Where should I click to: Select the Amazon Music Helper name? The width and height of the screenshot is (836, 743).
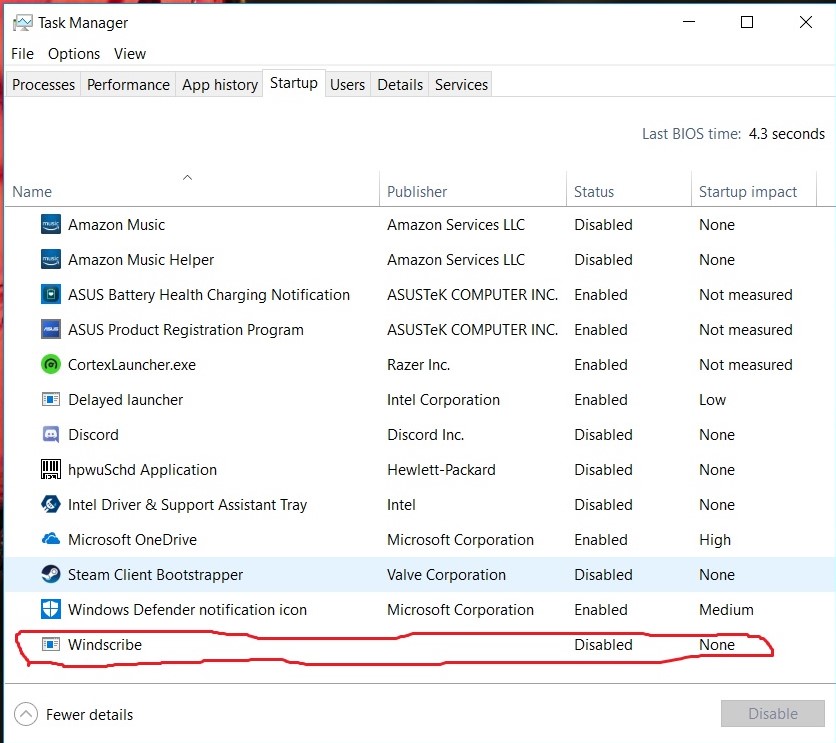pyautogui.click(x=141, y=260)
